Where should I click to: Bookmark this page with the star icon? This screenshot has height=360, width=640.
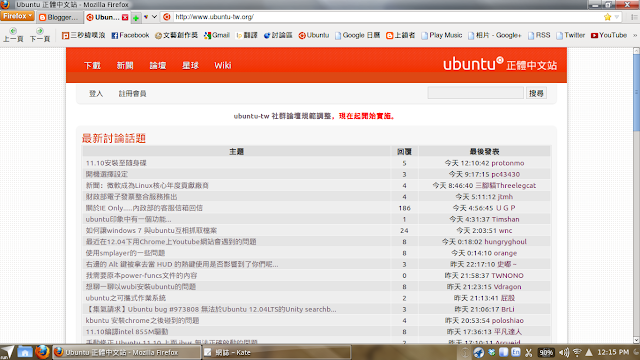tap(607, 17)
